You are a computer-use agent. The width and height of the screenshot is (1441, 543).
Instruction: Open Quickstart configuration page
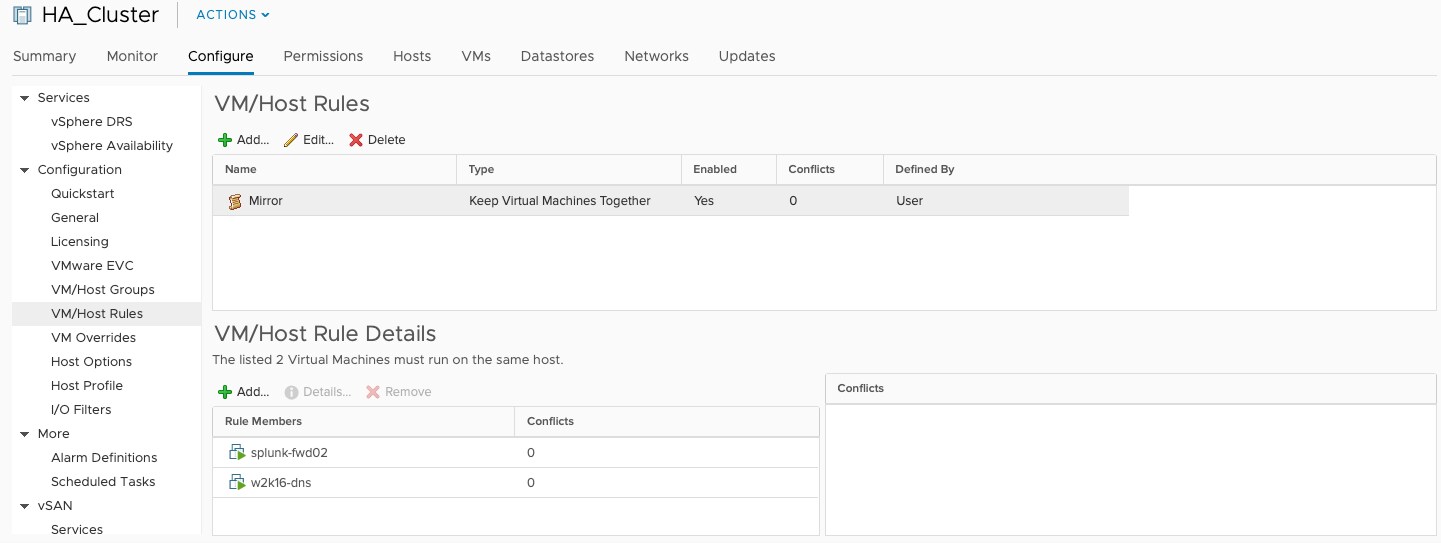(83, 194)
